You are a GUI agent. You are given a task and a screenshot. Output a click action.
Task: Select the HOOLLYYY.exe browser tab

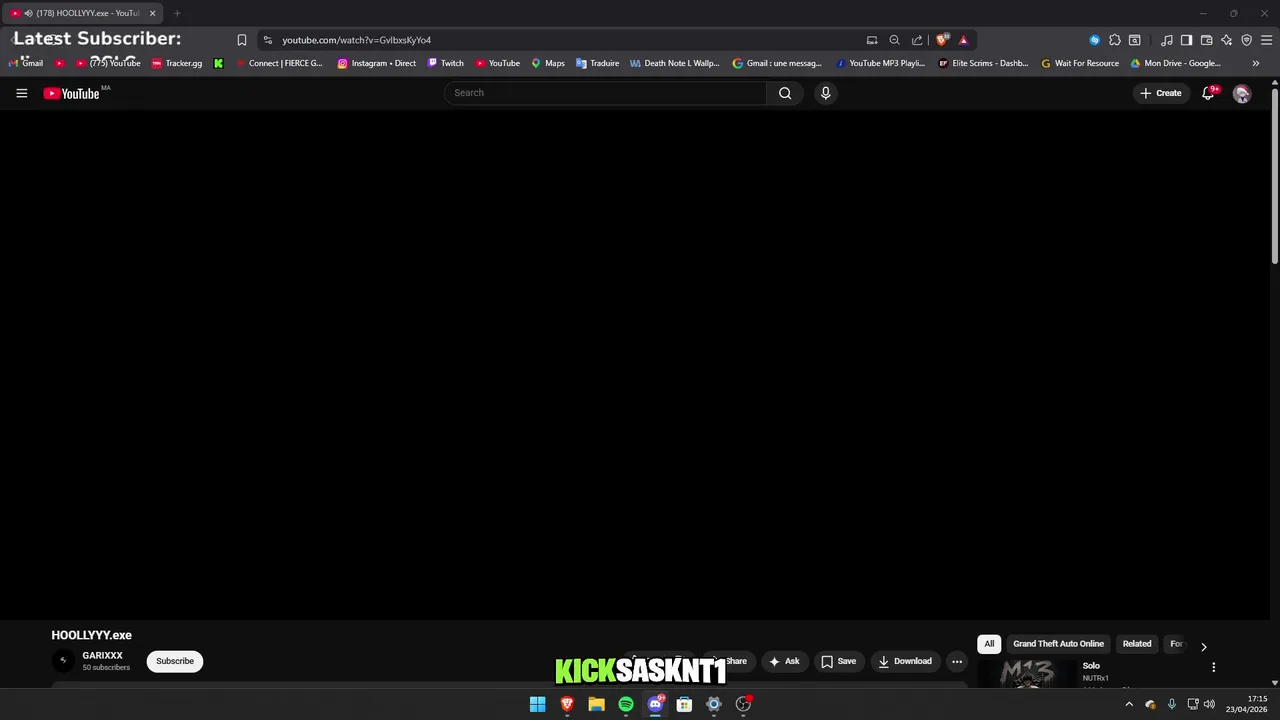[84, 13]
